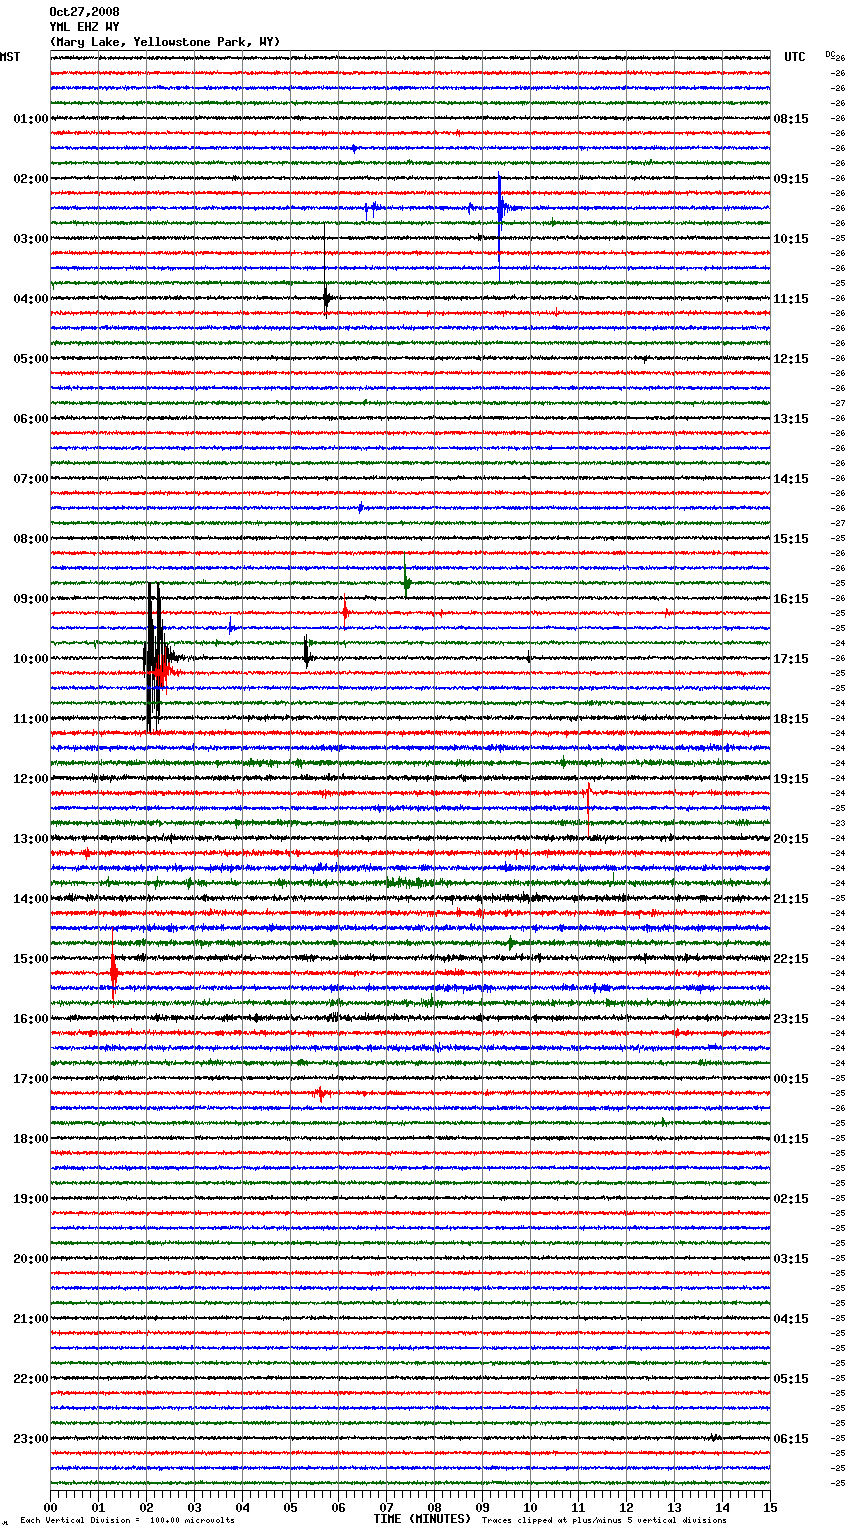This screenshot has width=850, height=1534.
Task: Click the 19:15 UTC time label
Action: point(791,779)
